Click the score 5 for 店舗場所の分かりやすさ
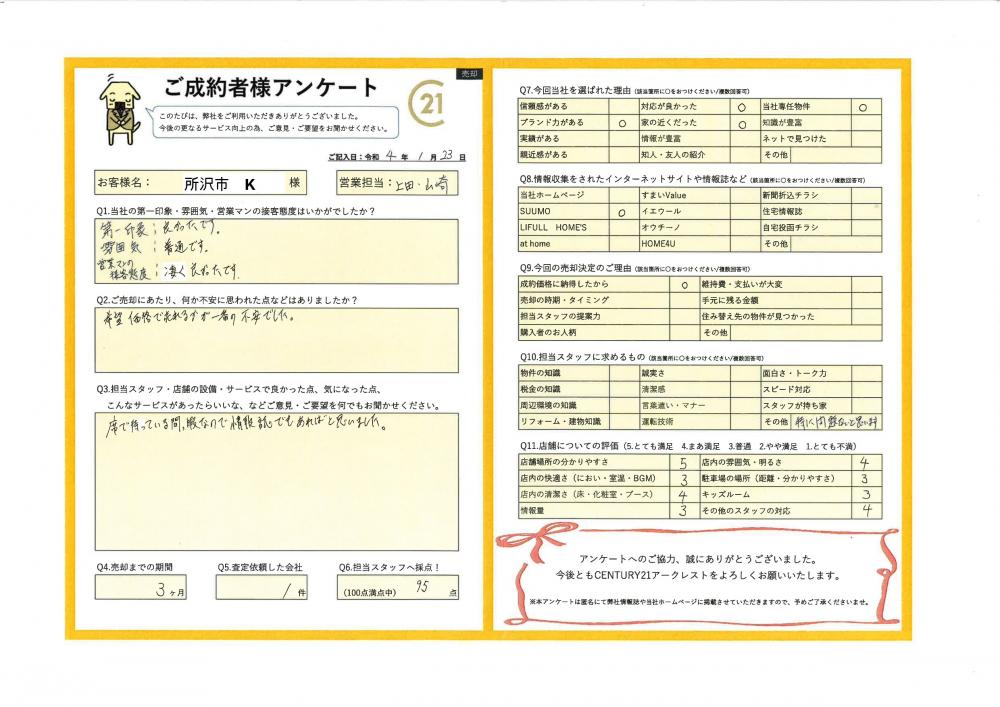Image resolution: width=1000 pixels, height=707 pixels. 685,463
